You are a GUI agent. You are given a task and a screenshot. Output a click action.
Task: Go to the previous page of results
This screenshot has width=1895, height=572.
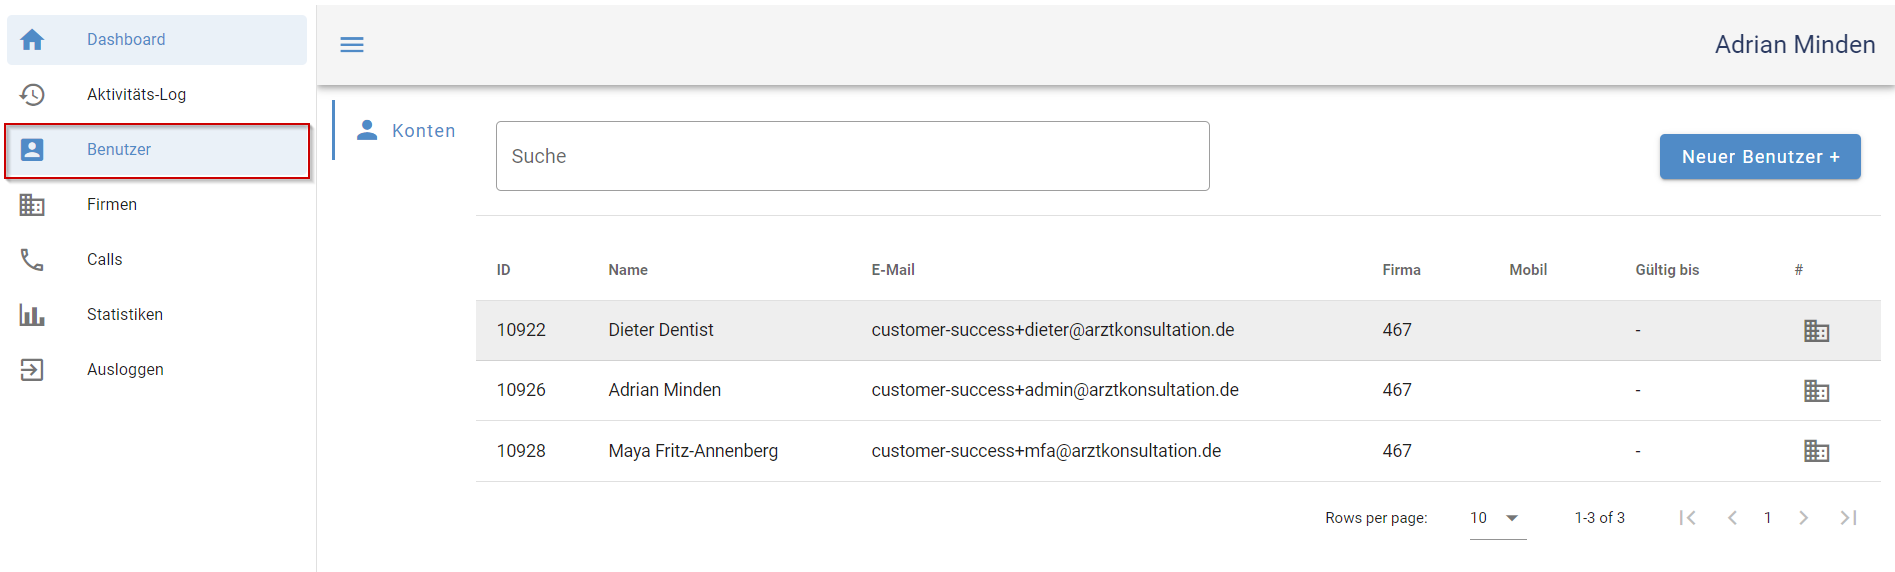click(1732, 518)
